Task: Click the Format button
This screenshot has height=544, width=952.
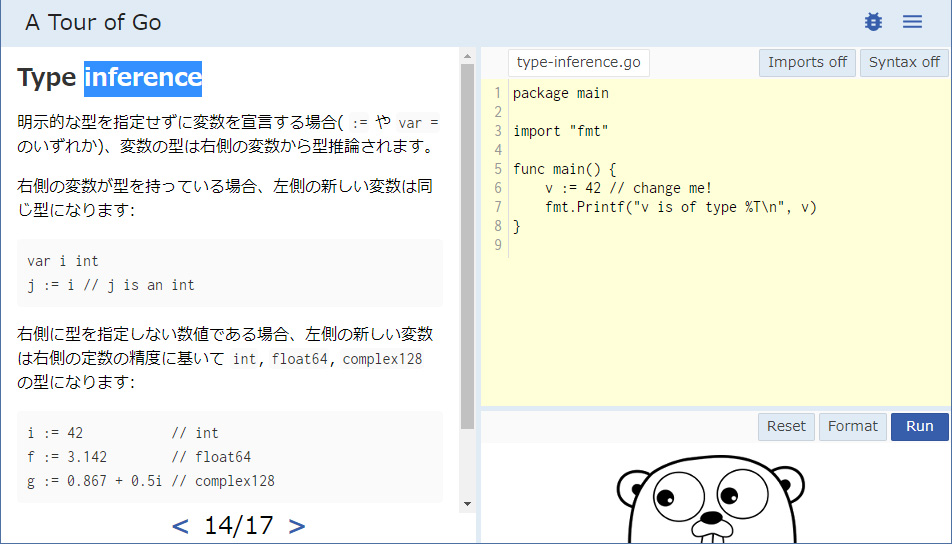Action: click(852, 426)
